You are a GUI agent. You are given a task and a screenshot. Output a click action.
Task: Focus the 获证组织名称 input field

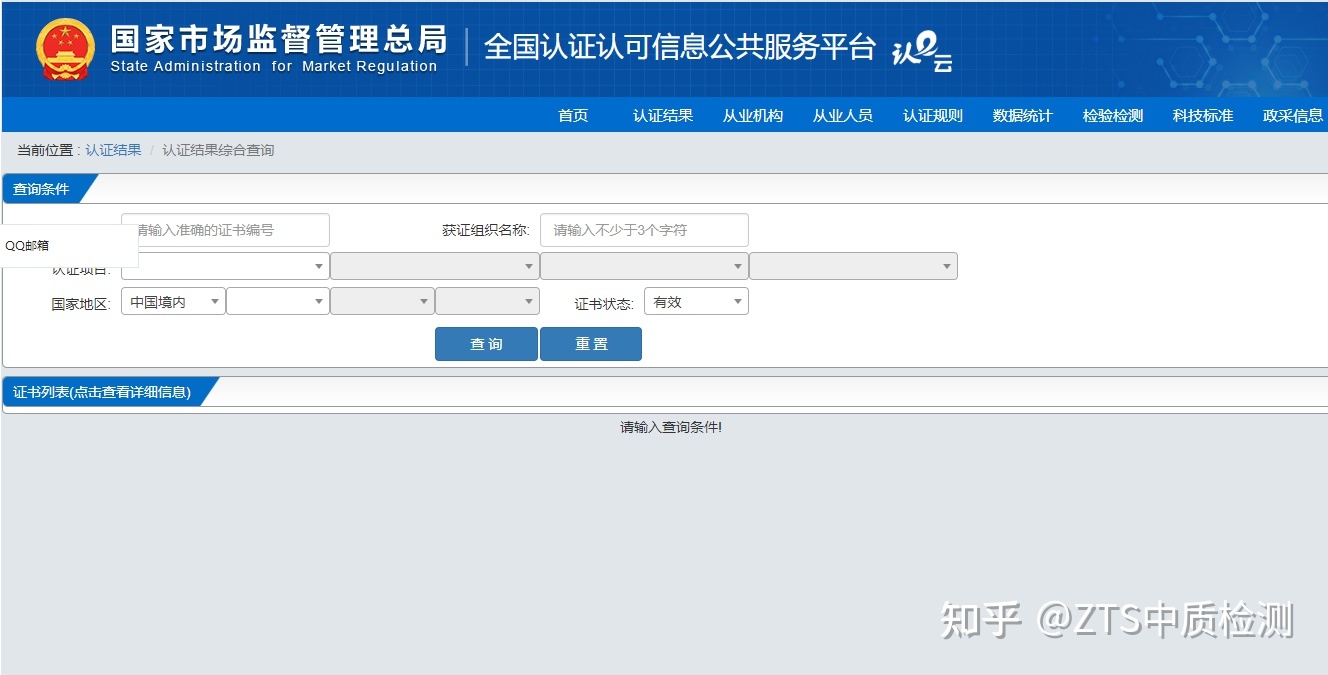(x=644, y=230)
